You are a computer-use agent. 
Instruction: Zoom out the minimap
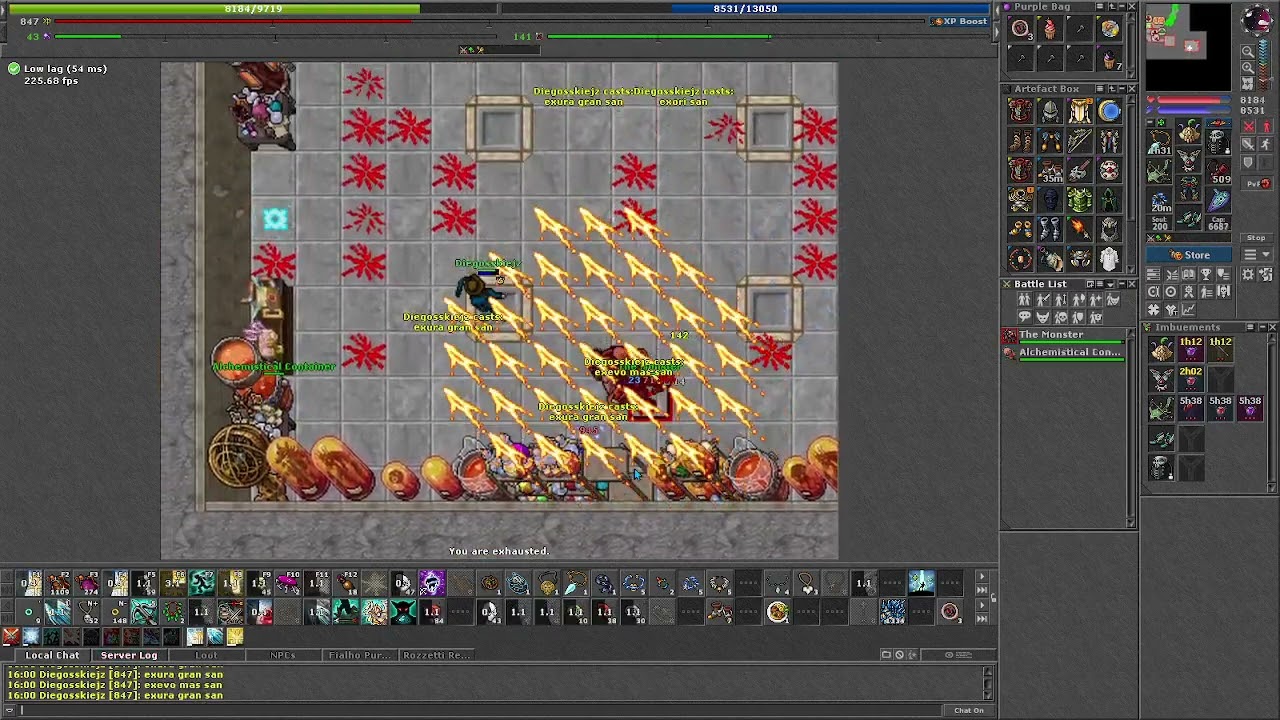pyautogui.click(x=1248, y=51)
